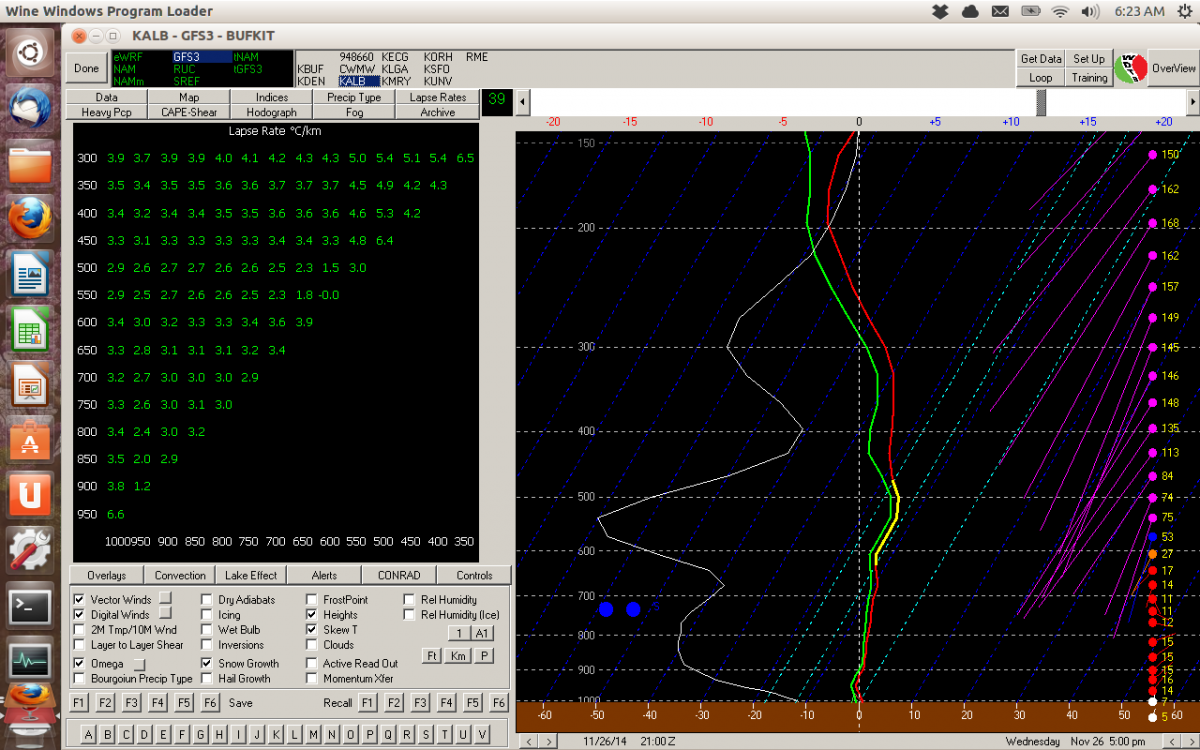Enable the Rel Humidity checkbox
The image size is (1200, 750).
[x=409, y=600]
